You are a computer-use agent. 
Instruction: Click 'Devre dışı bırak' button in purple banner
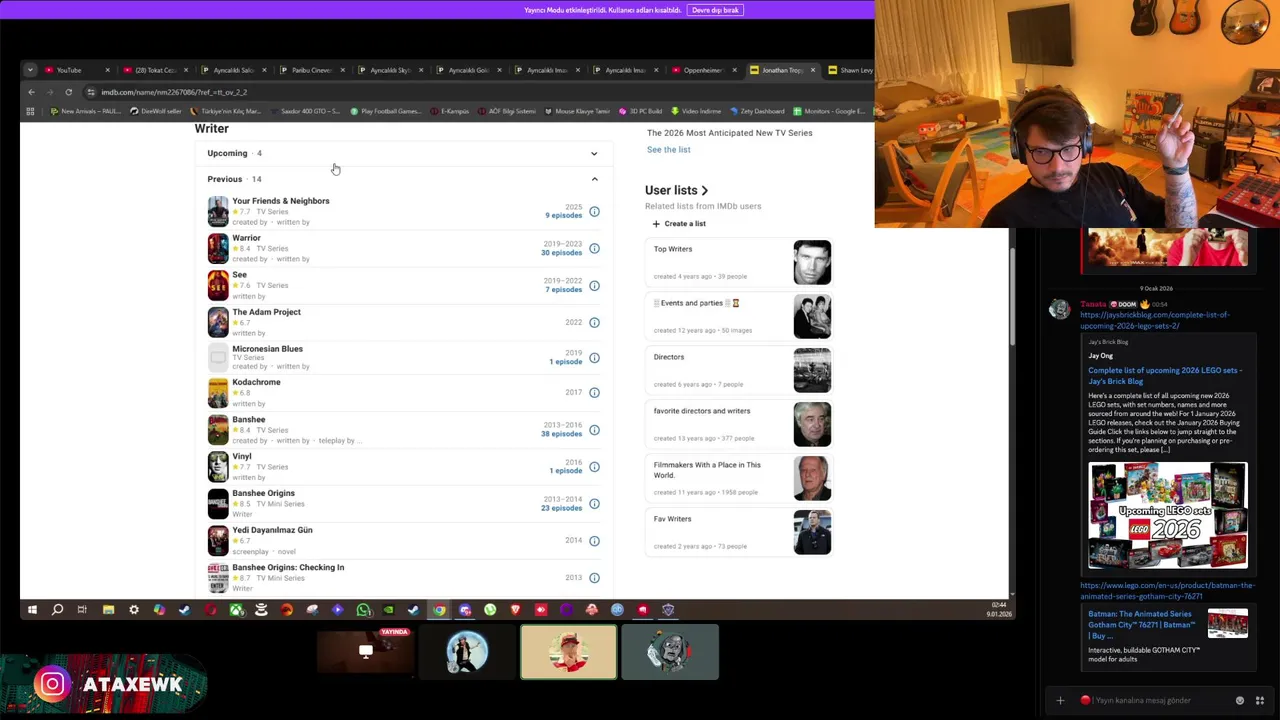715,10
